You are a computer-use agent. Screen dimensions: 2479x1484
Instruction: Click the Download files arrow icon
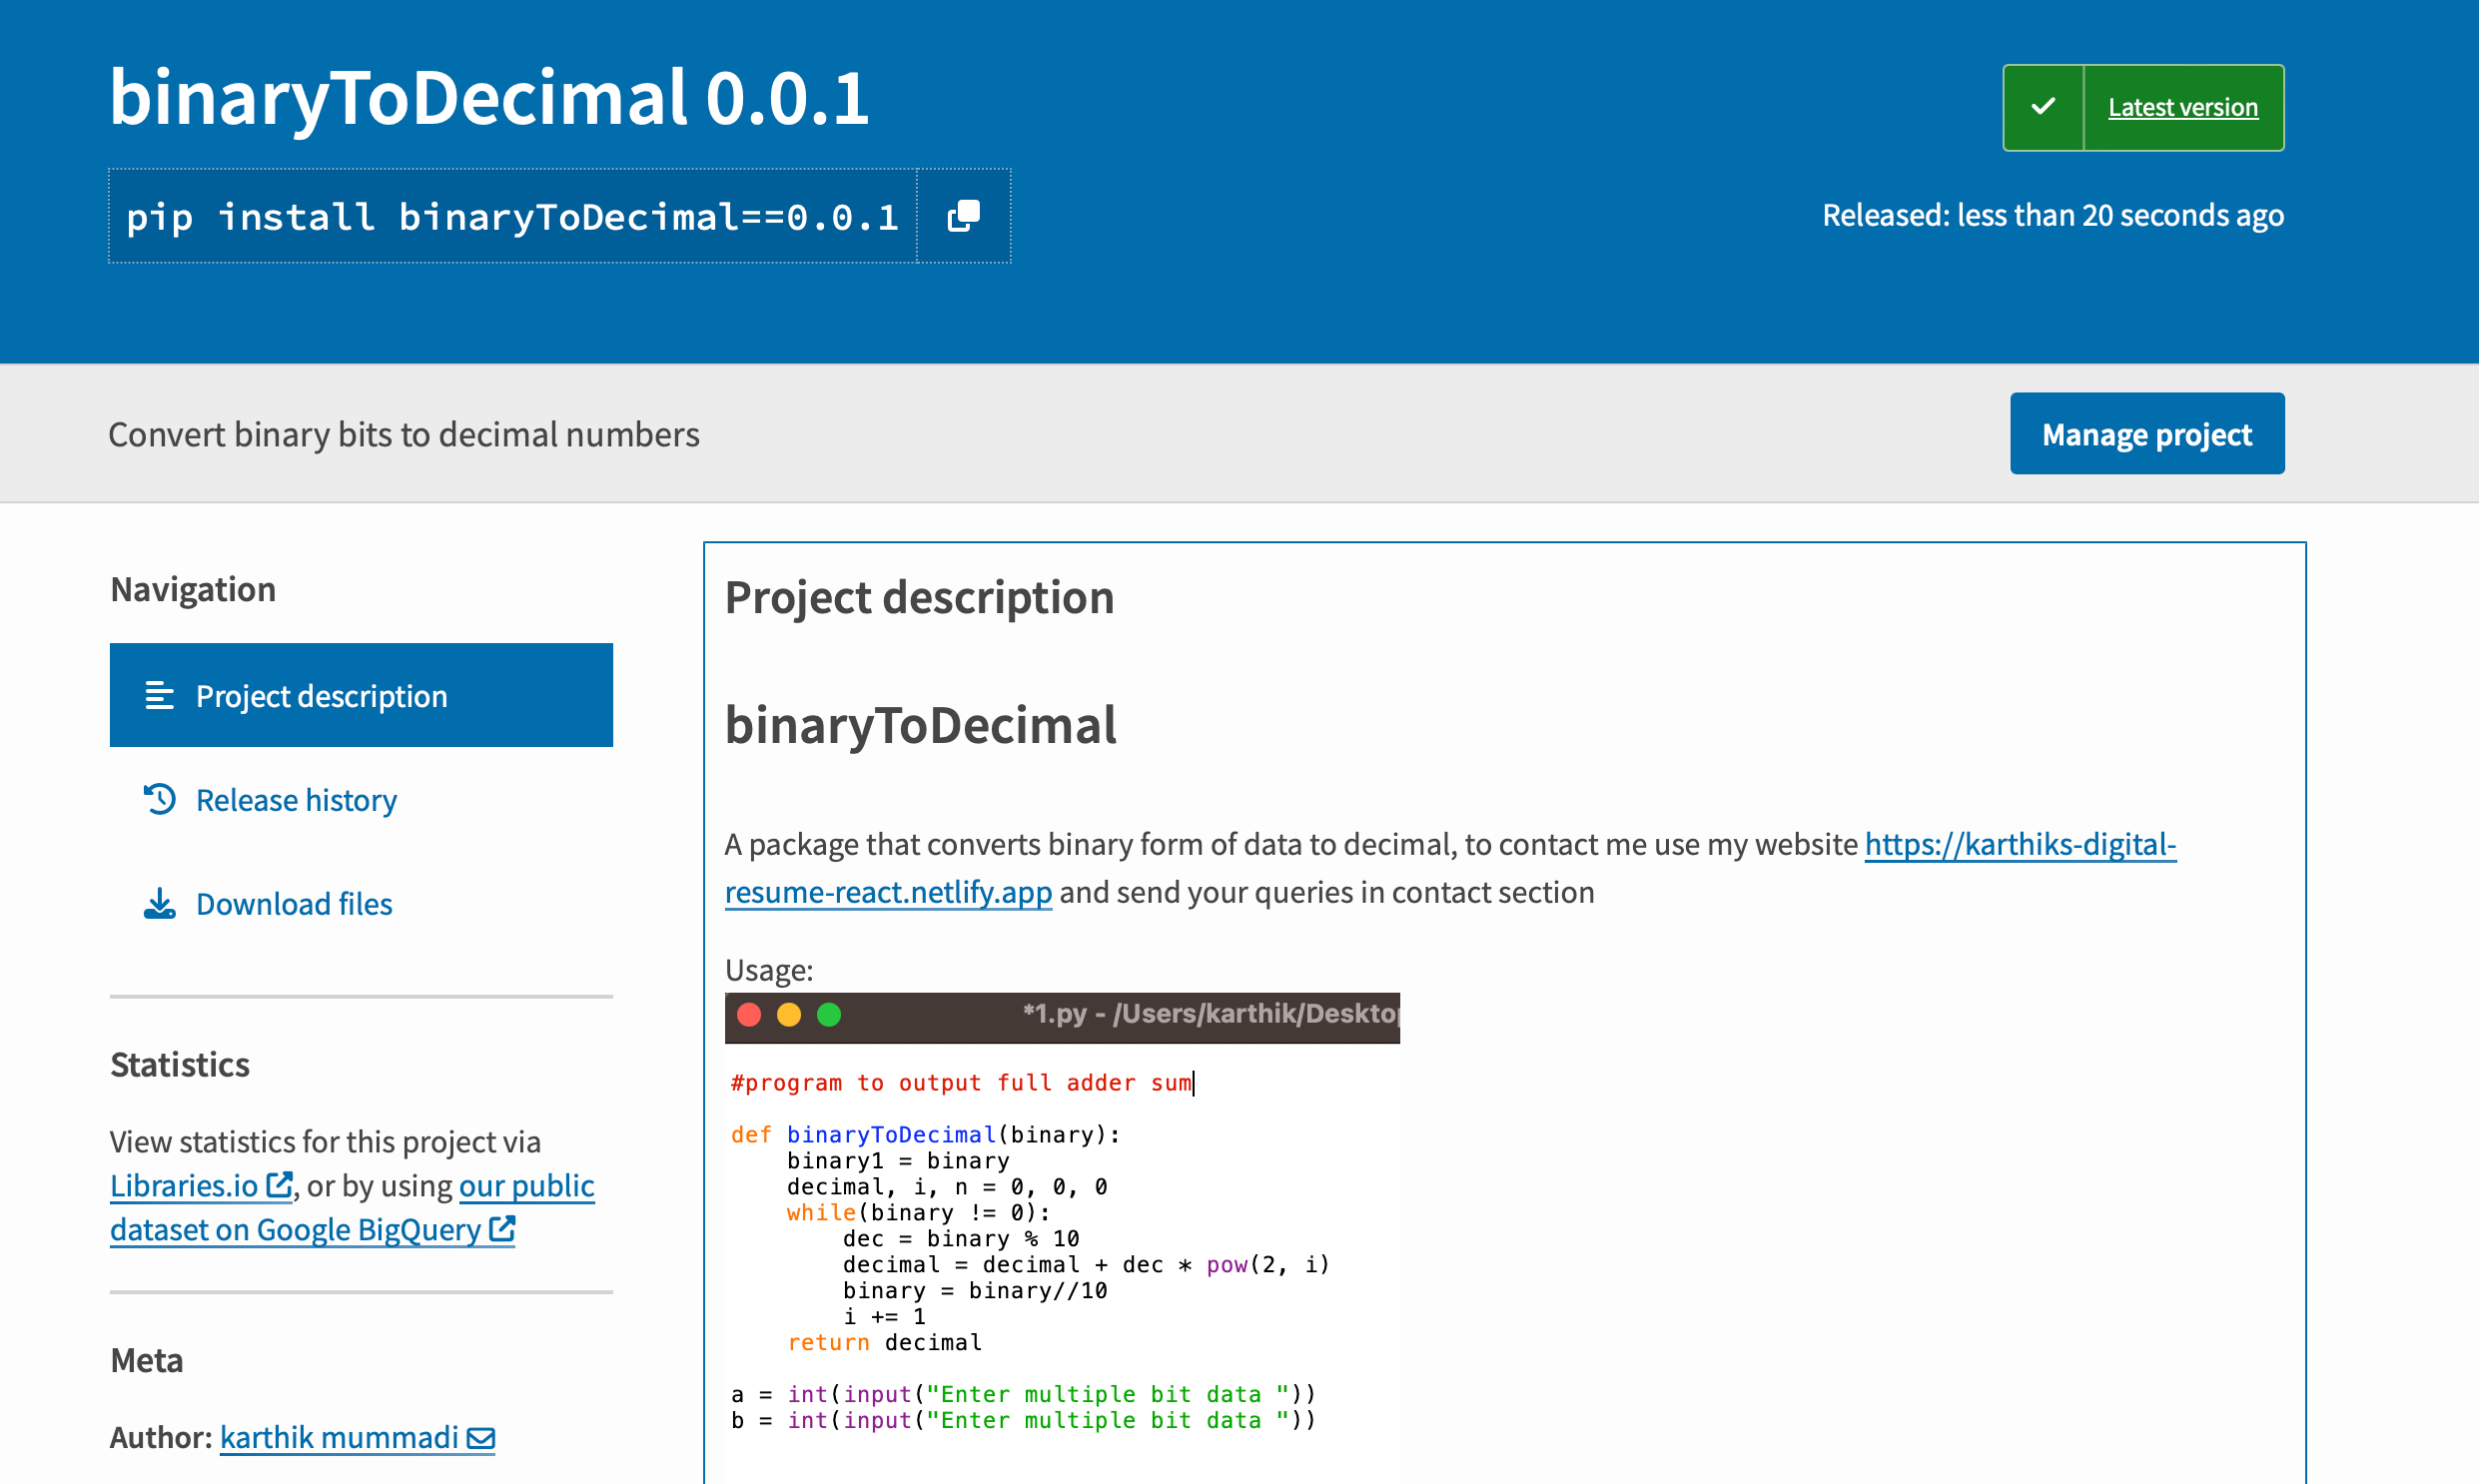(x=160, y=903)
